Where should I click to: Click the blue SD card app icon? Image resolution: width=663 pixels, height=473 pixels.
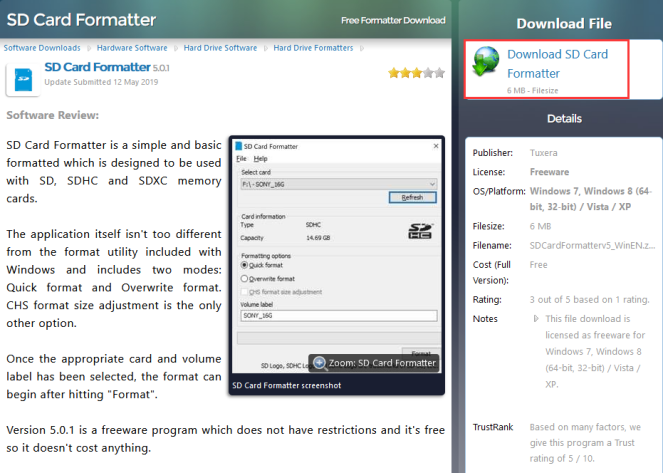[23, 79]
